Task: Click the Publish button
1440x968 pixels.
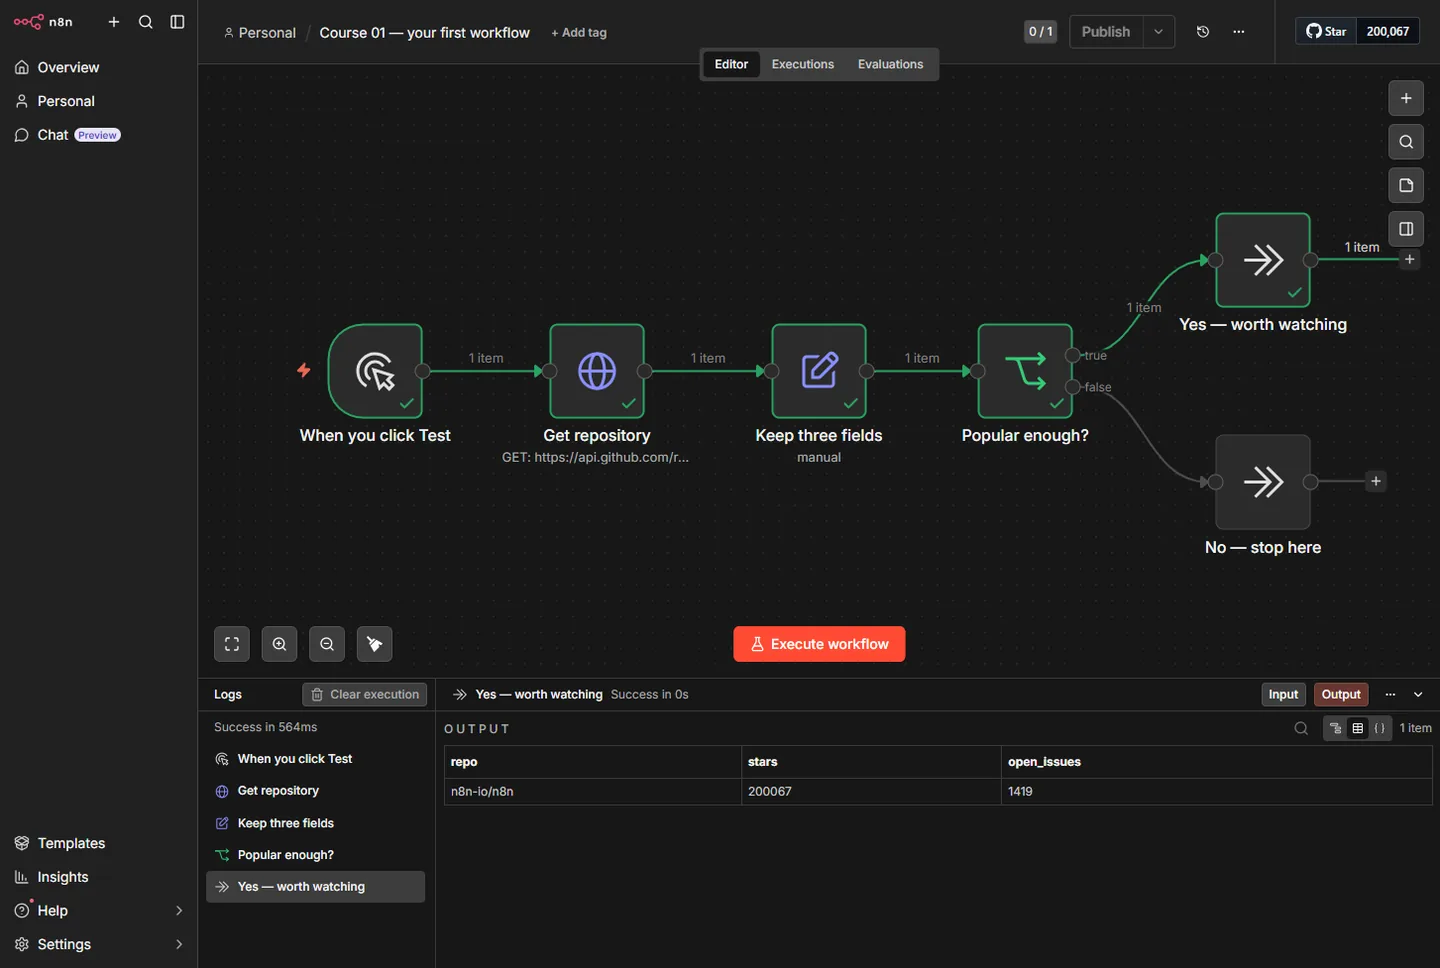Action: pyautogui.click(x=1106, y=32)
